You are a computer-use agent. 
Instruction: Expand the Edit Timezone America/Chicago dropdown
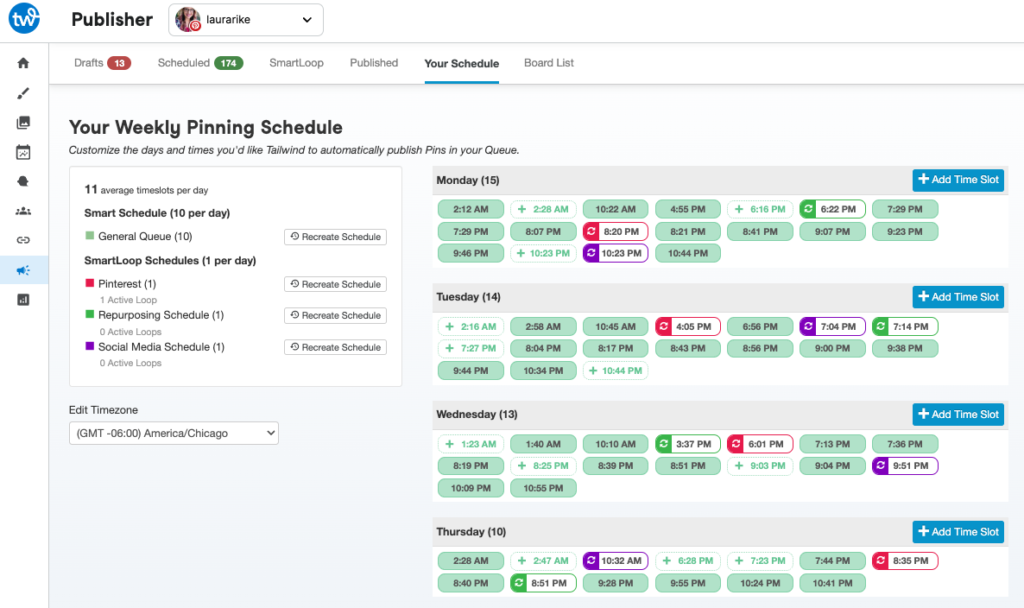pos(173,433)
